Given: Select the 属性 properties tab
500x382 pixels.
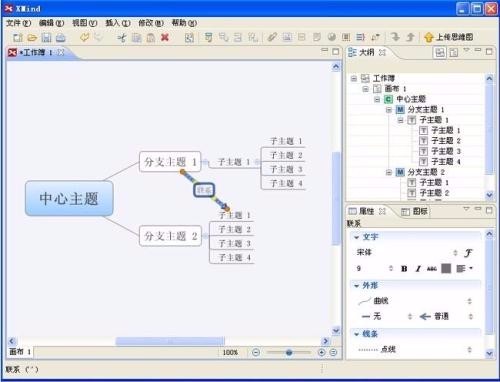Looking at the screenshot, I should [366, 211].
